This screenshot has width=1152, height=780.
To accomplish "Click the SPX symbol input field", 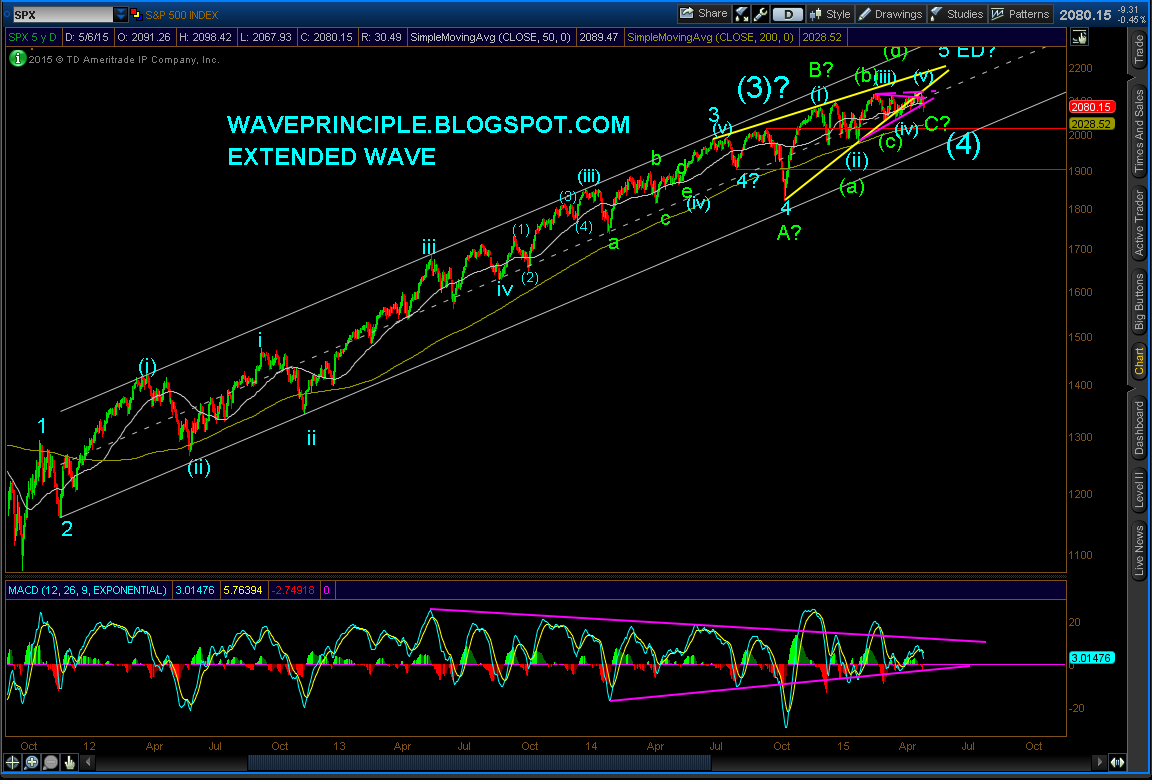I will (62, 15).
